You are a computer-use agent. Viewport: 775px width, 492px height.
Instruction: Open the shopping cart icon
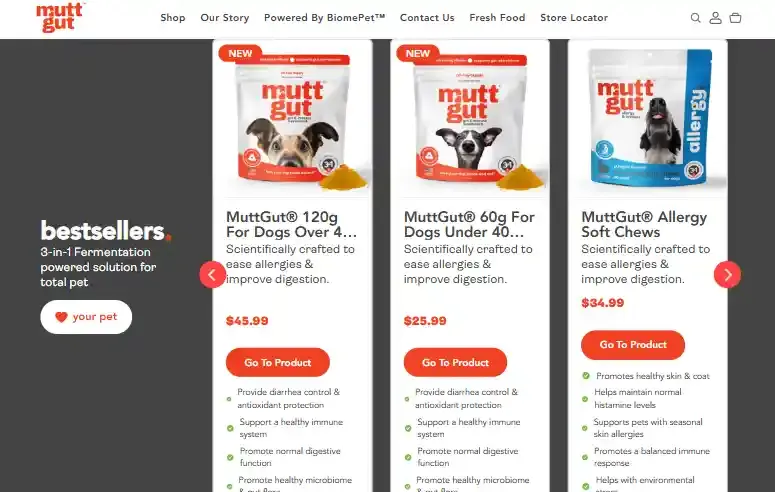(735, 18)
